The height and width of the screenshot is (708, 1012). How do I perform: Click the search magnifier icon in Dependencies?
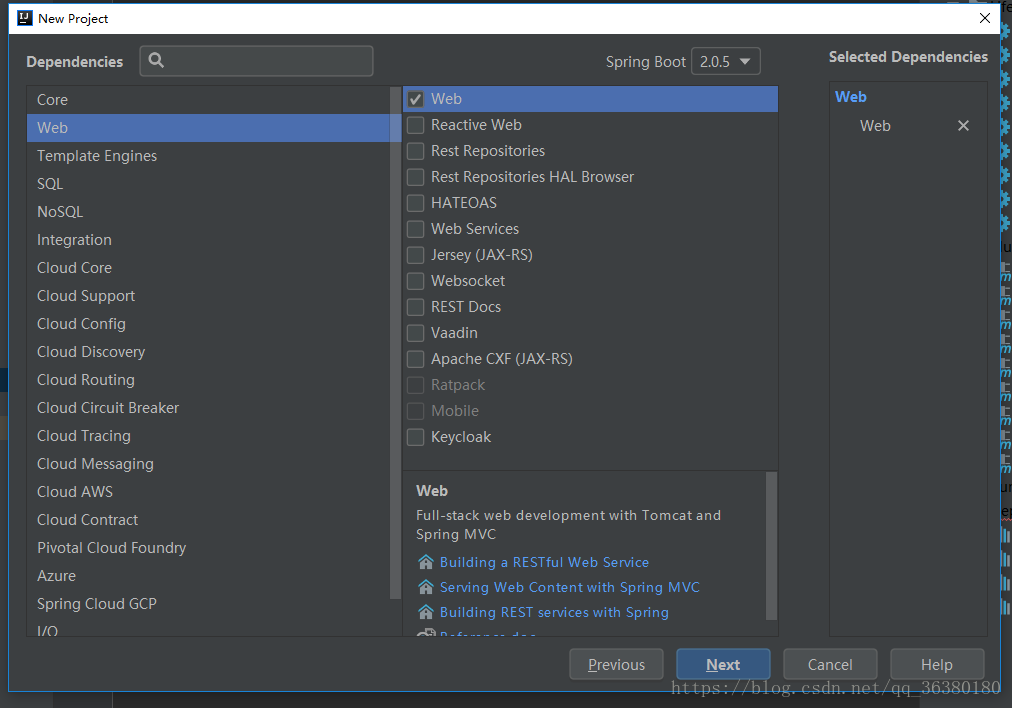(156, 61)
